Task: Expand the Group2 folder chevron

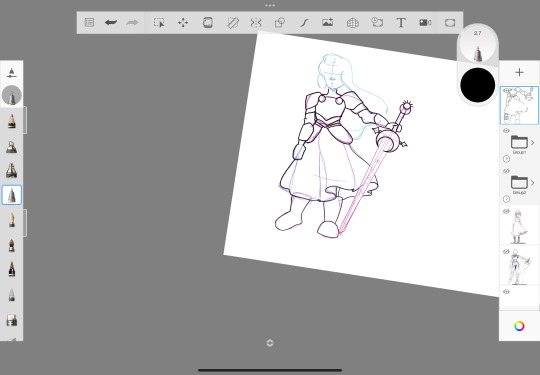Action: tap(532, 183)
